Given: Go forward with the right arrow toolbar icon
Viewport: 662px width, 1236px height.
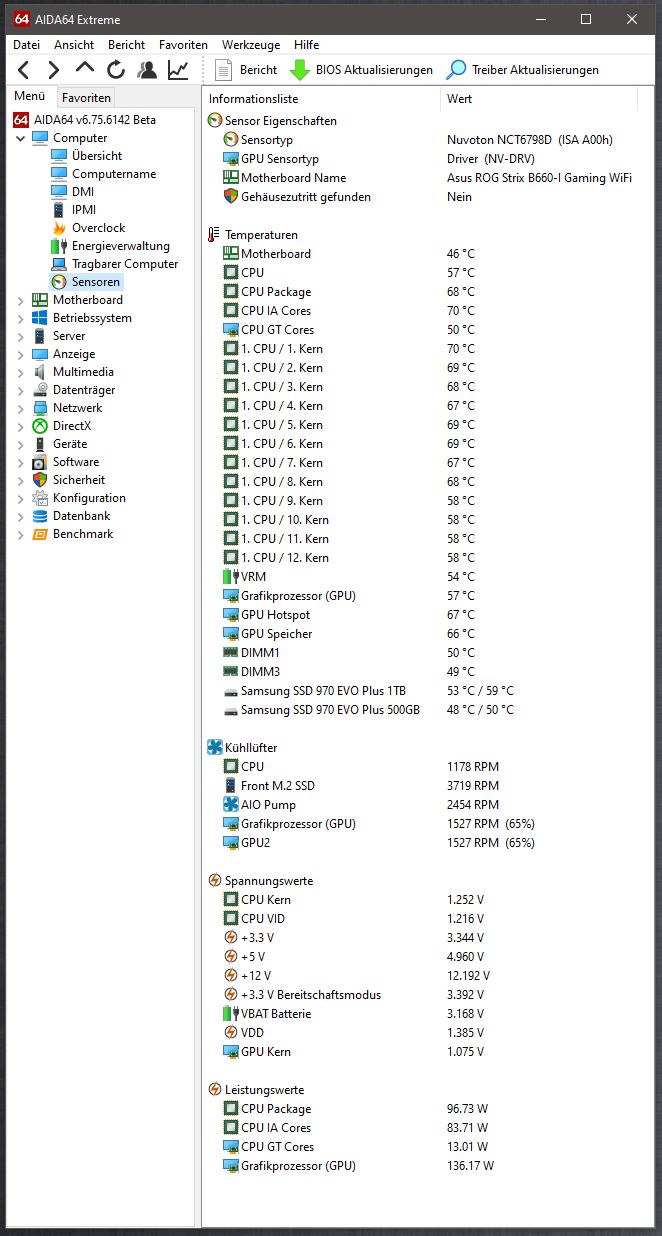Looking at the screenshot, I should coord(54,70).
